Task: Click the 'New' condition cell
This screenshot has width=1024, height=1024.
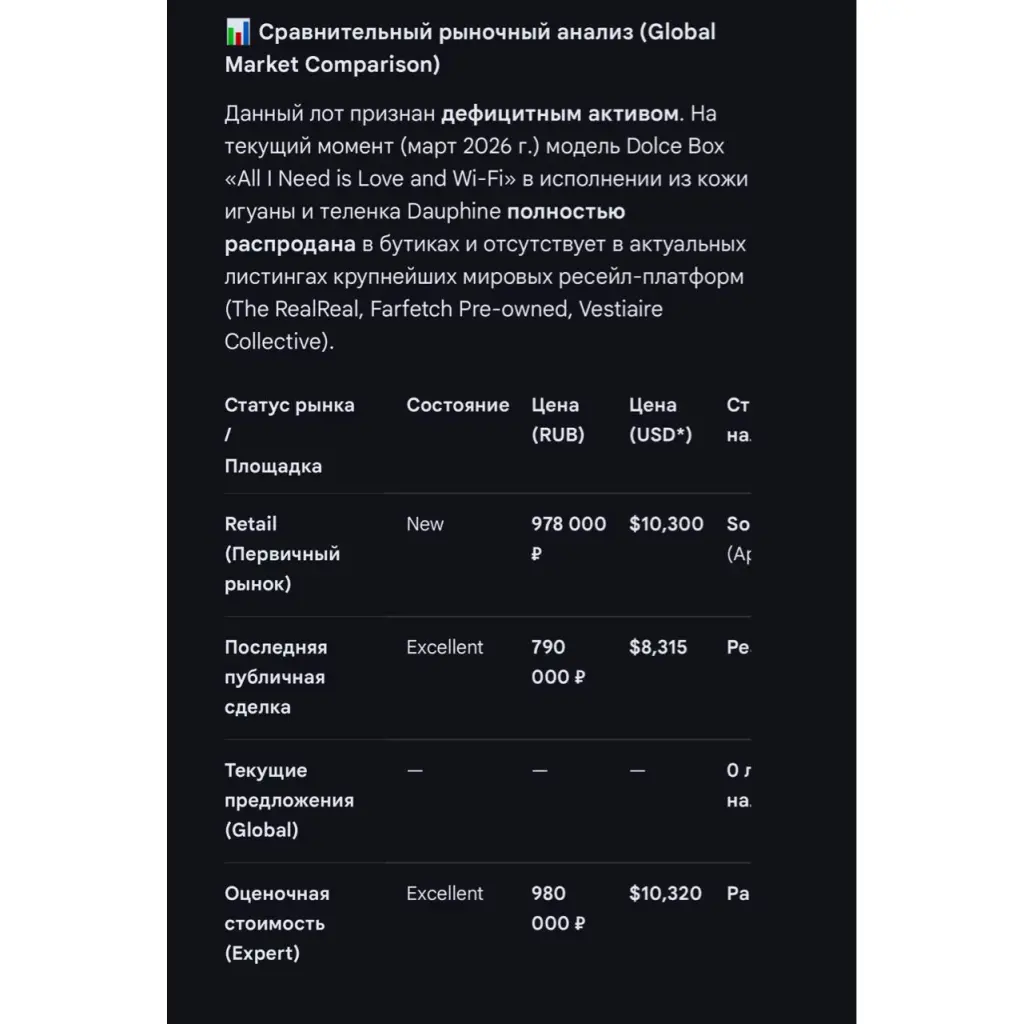Action: [x=425, y=524]
